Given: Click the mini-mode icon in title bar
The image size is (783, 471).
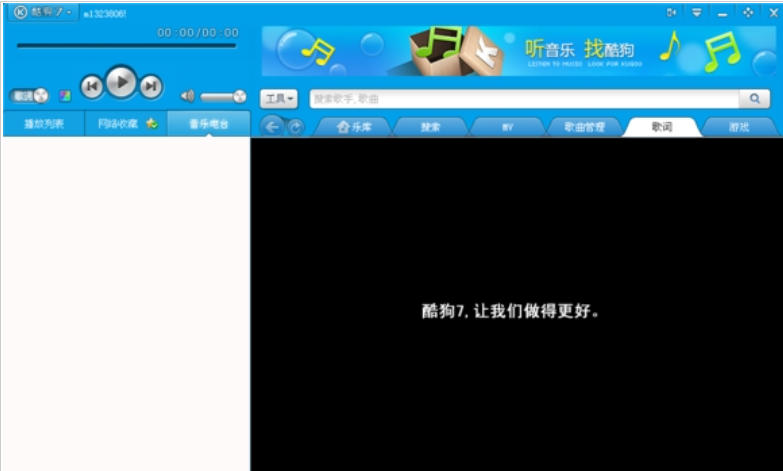Looking at the screenshot, I should point(672,12).
